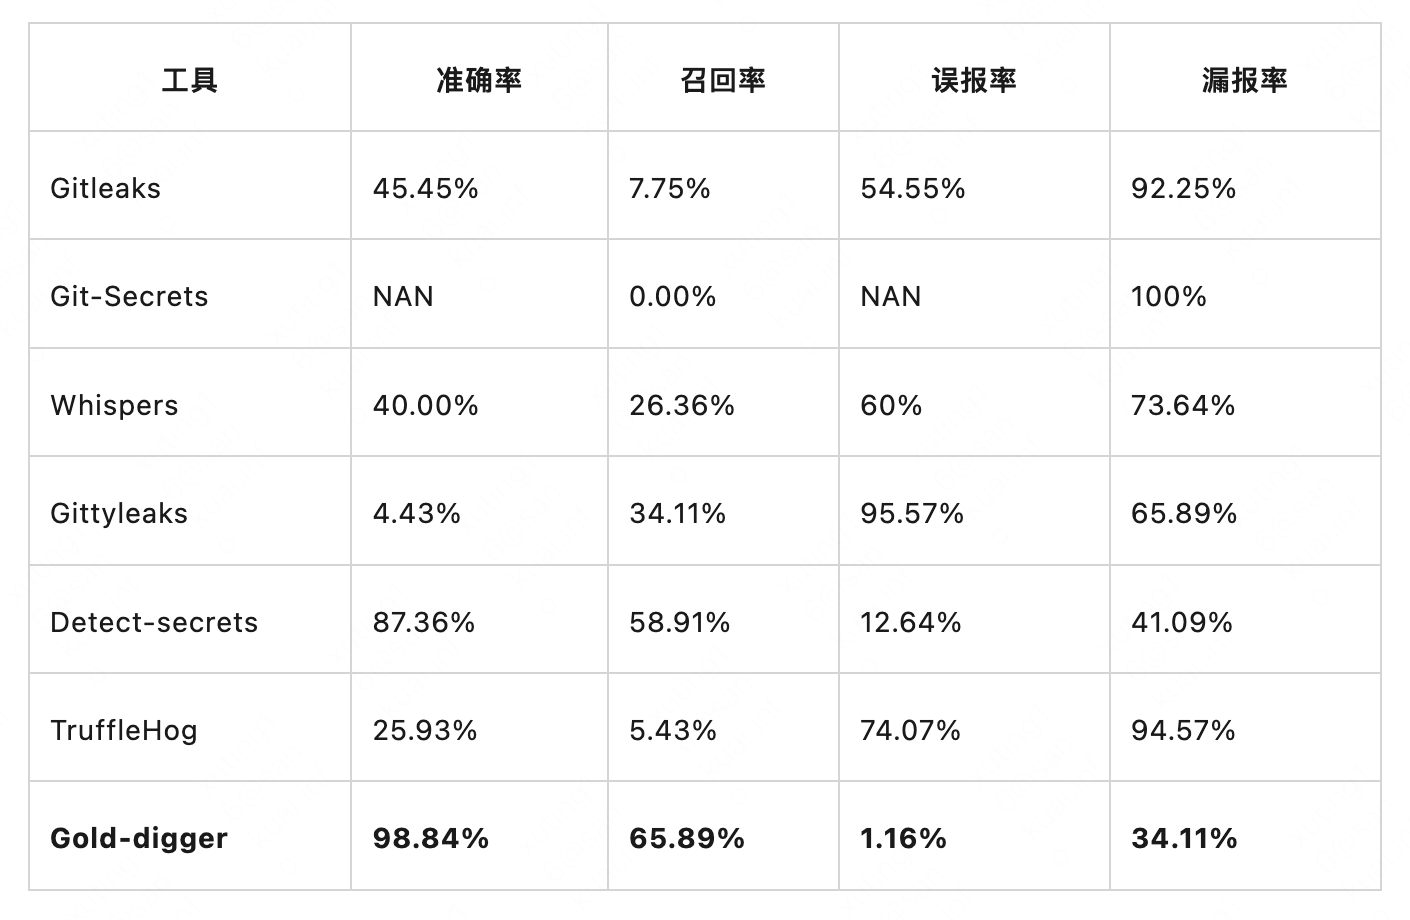Screen dimensions: 1410x920
Task: Select the 0.00% recall cell
Action: click(673, 296)
